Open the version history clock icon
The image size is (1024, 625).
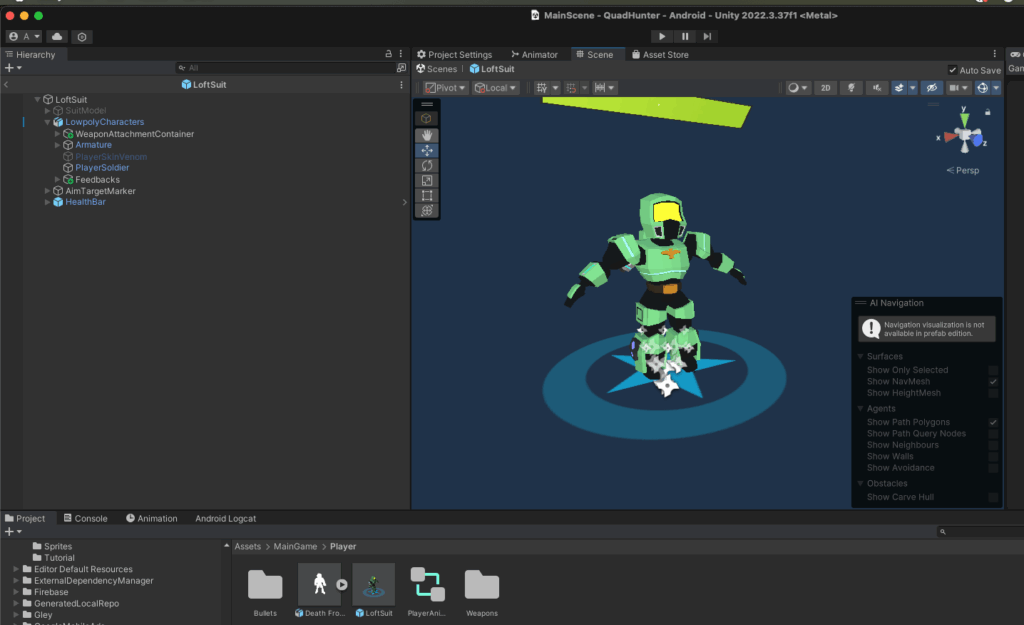tap(82, 37)
